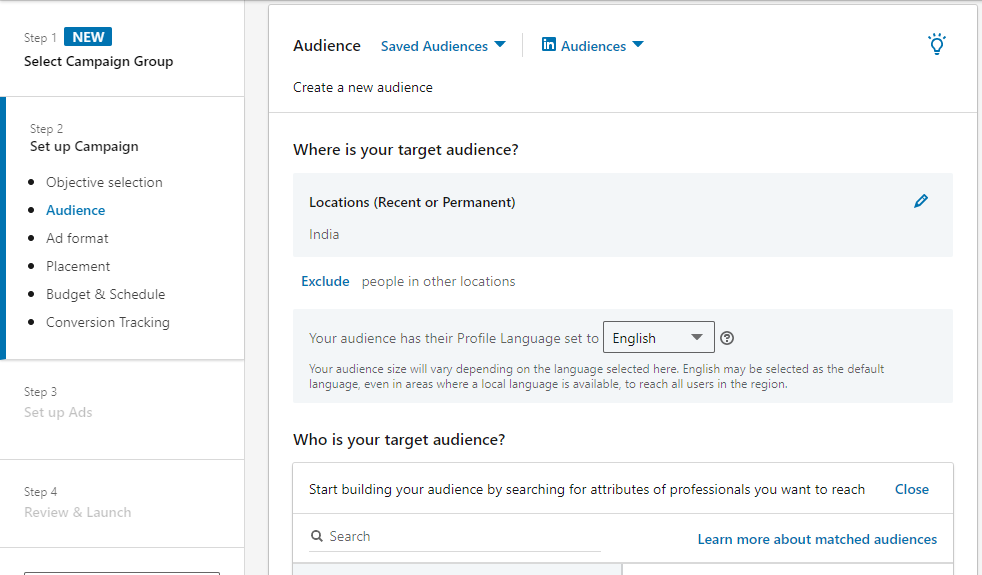Open the Saved Audiences dropdown

tap(443, 46)
